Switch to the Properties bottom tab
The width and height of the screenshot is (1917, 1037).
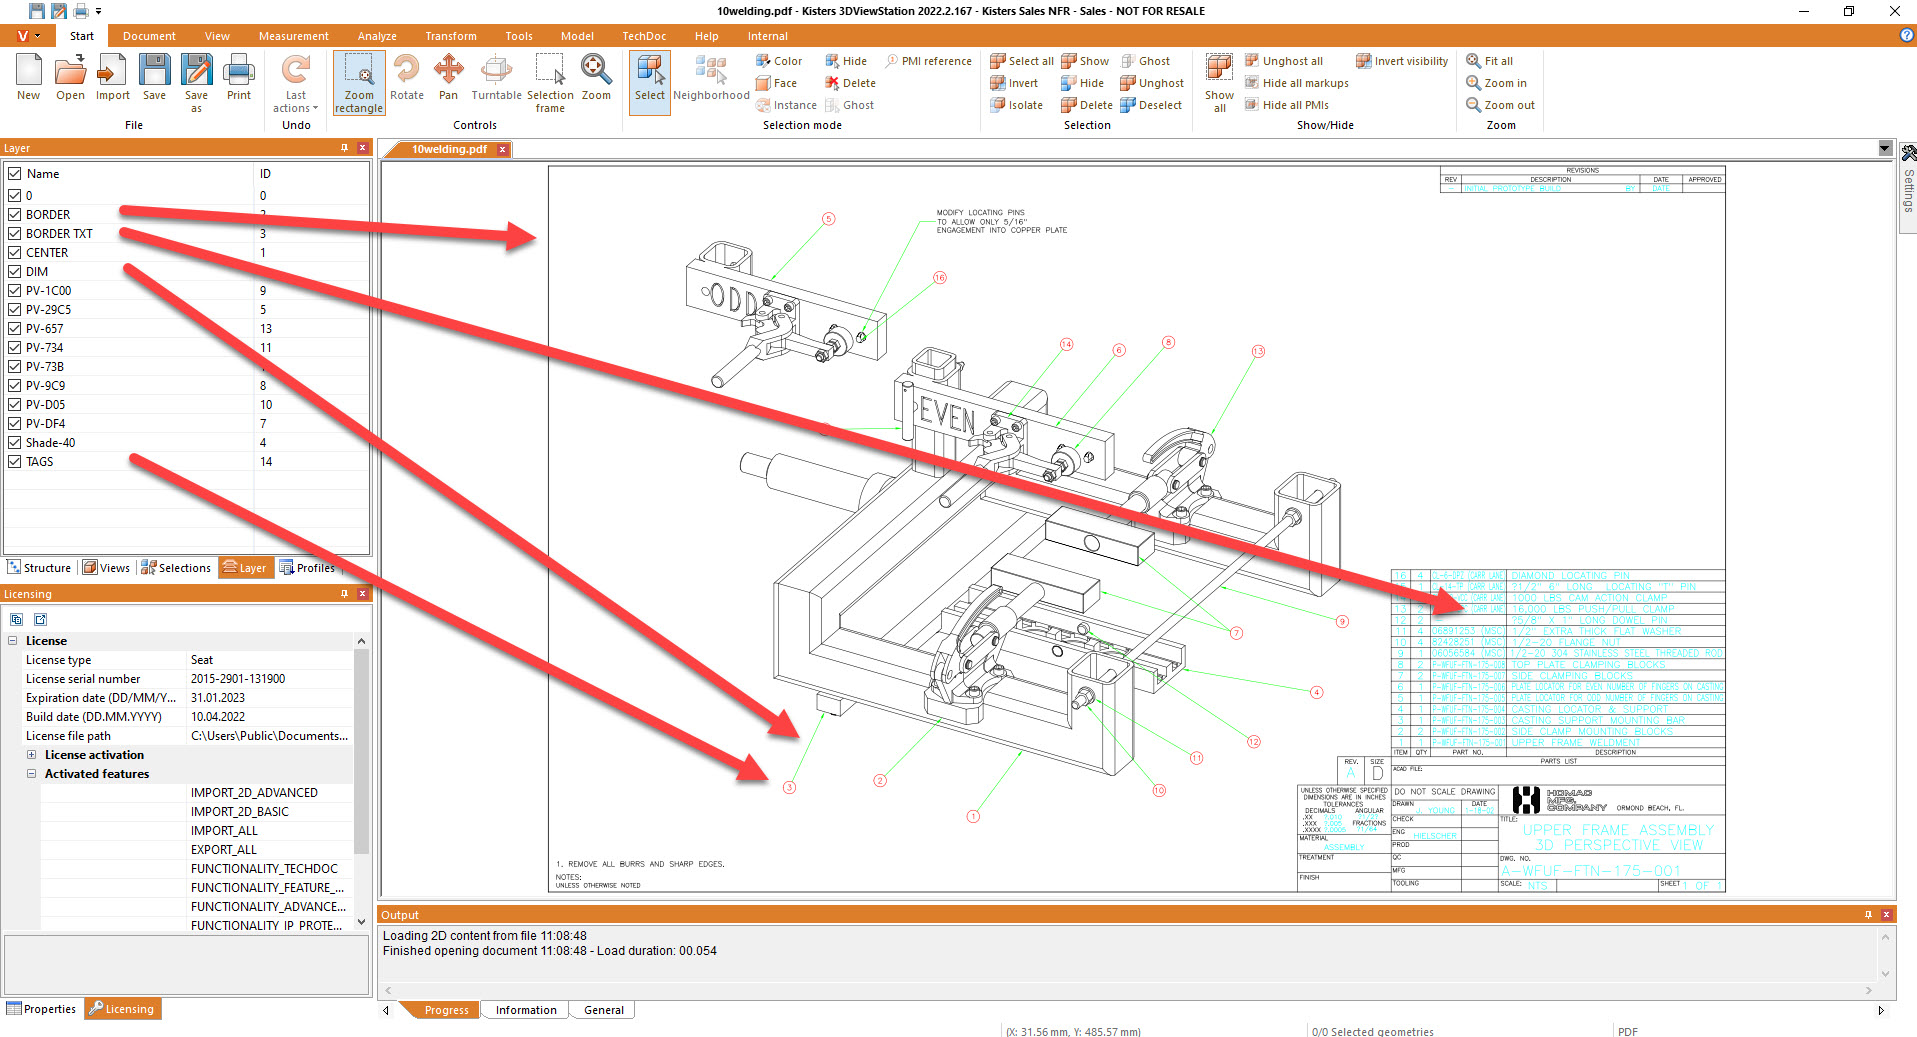coord(41,1009)
